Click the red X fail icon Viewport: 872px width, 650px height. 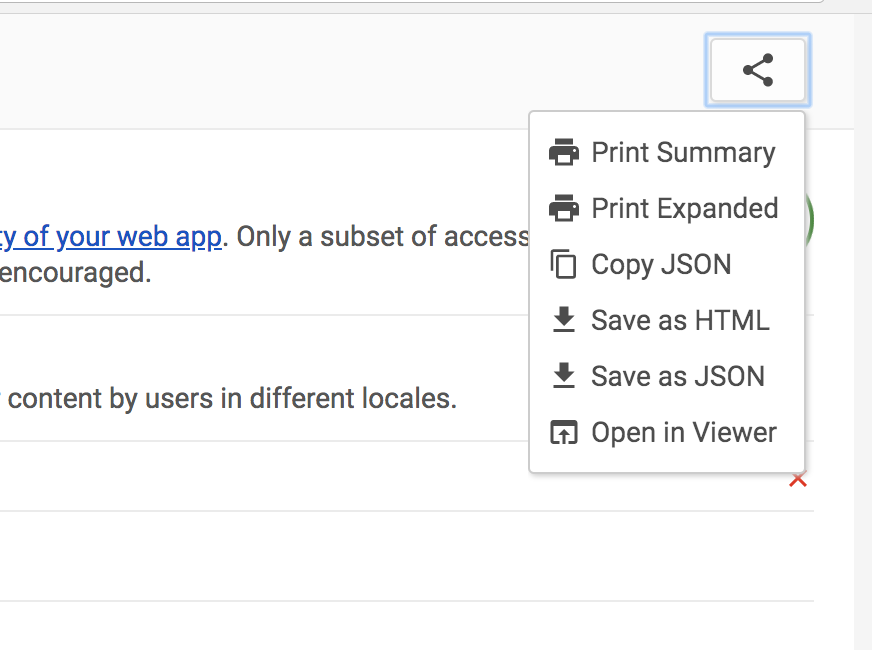click(798, 481)
